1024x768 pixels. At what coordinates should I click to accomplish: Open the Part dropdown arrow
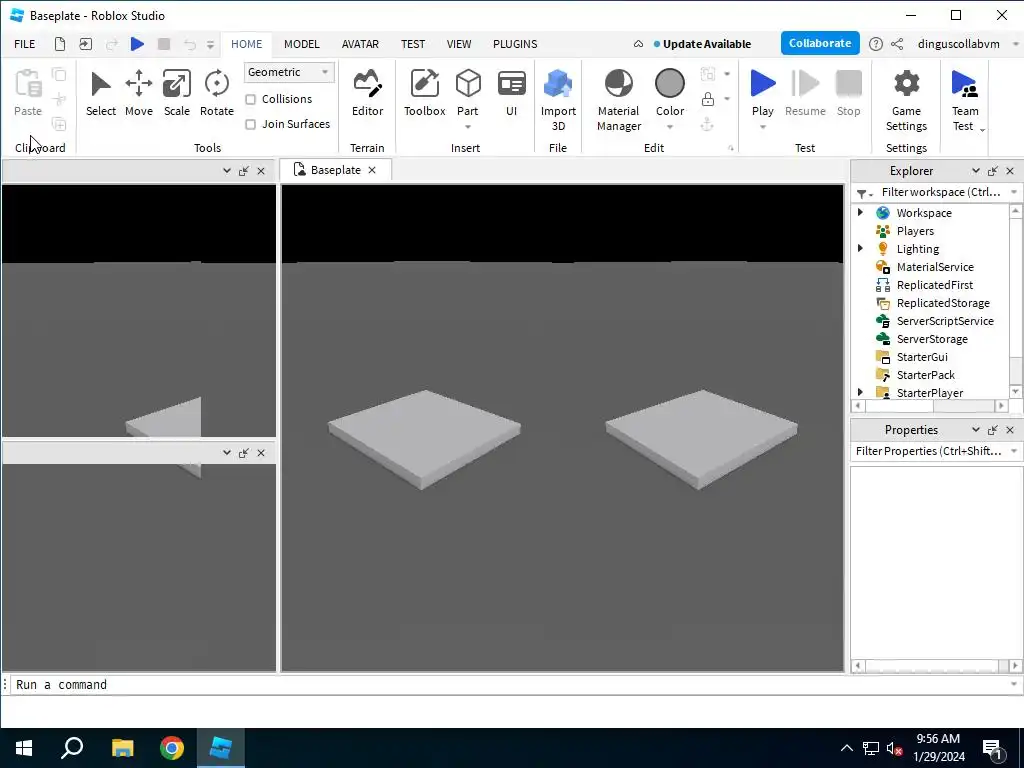(468, 127)
